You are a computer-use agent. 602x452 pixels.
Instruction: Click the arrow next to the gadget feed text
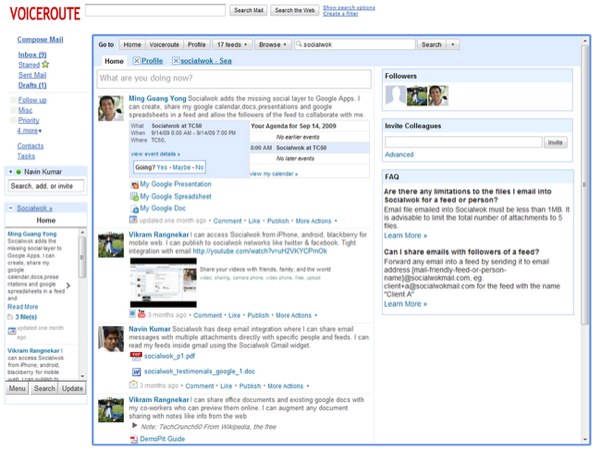(68, 285)
